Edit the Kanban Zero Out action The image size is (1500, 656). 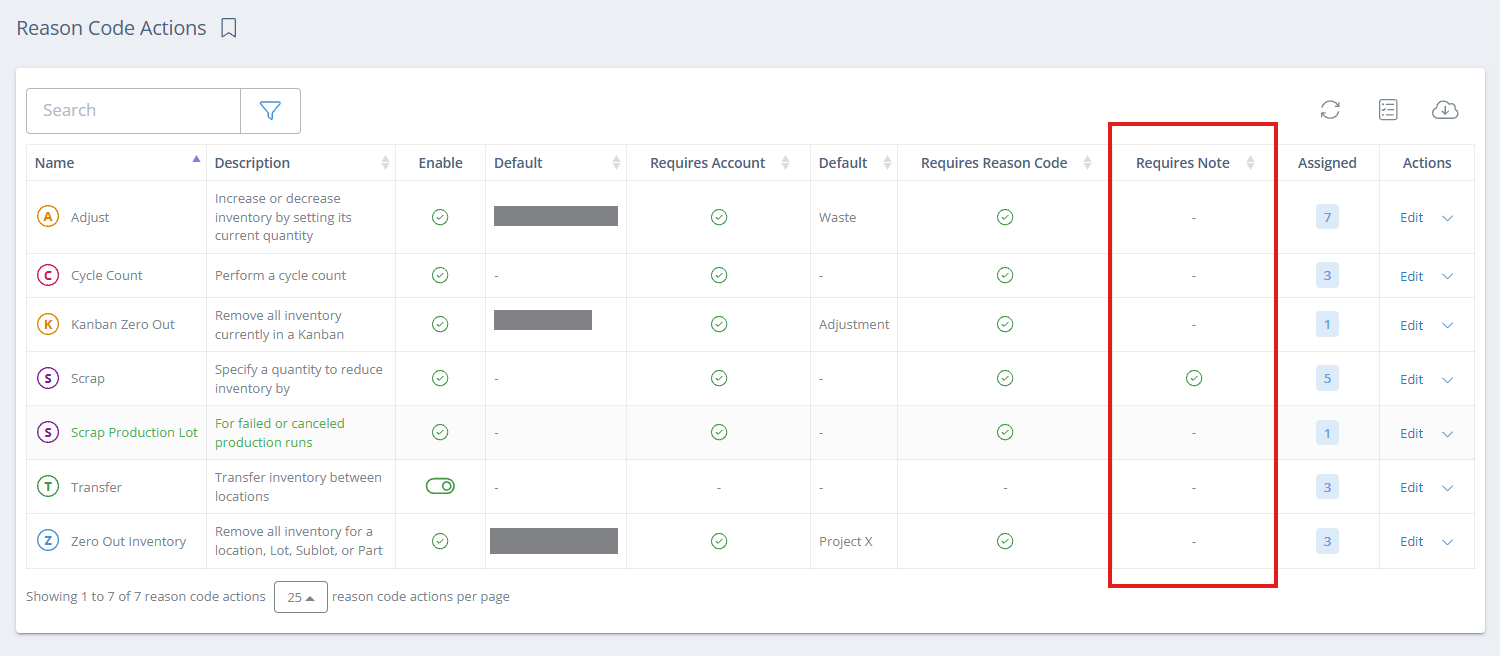tap(1411, 325)
